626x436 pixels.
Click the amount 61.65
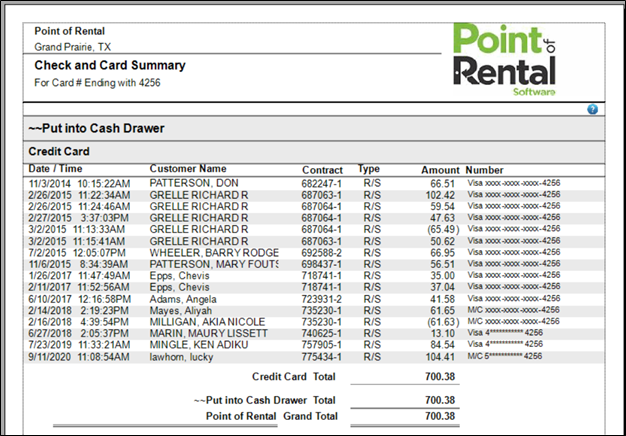coord(442,311)
